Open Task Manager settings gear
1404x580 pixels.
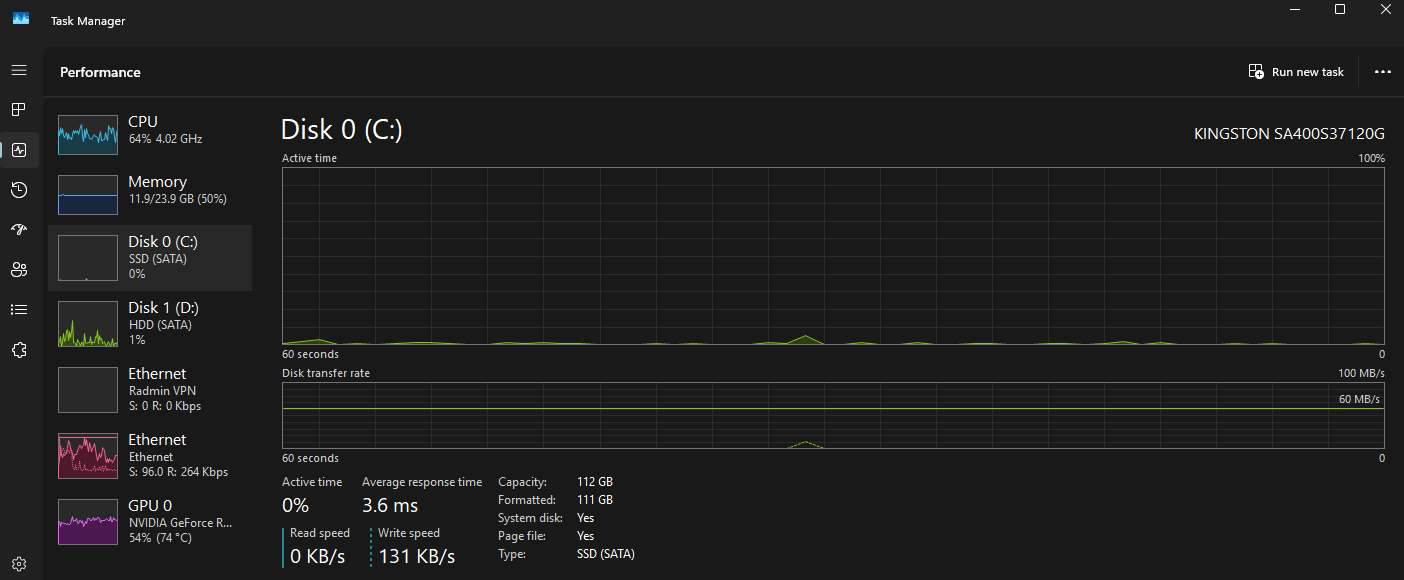click(x=19, y=564)
